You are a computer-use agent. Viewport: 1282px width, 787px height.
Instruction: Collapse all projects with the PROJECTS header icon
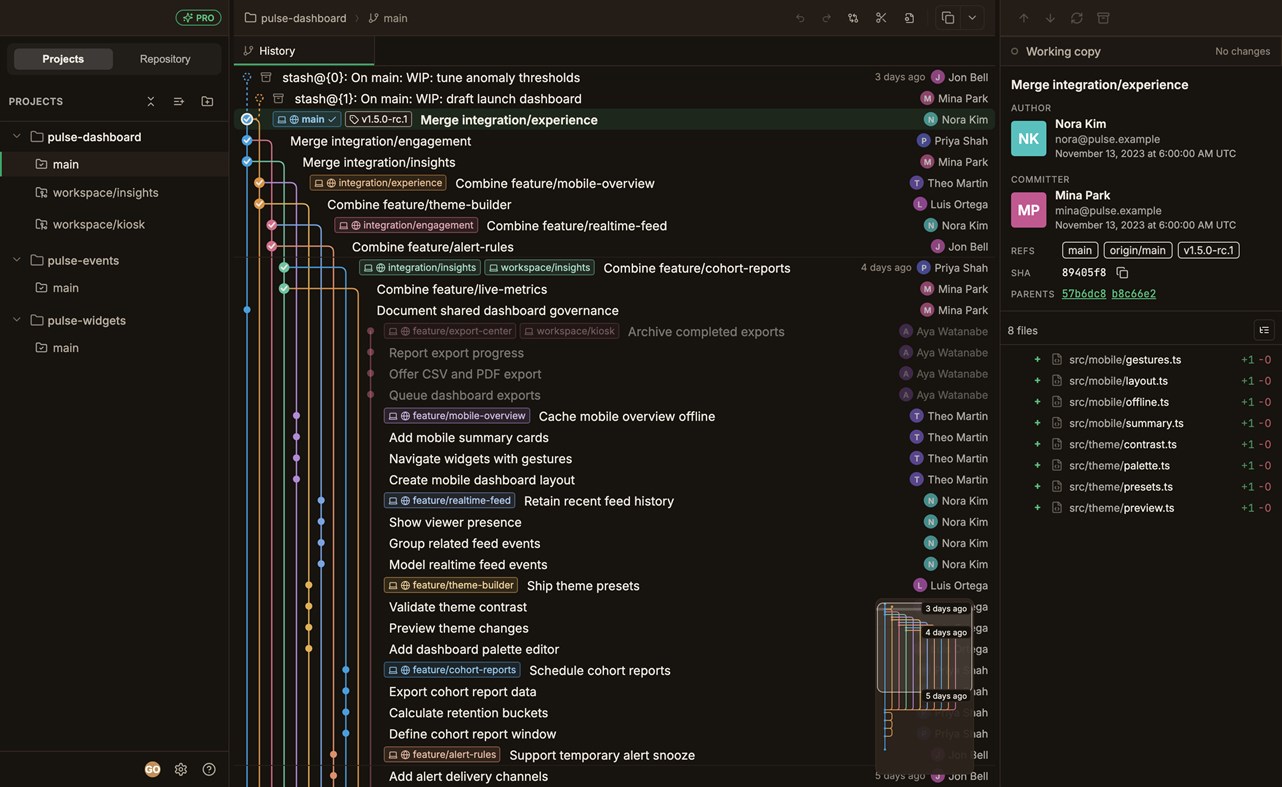tap(151, 101)
